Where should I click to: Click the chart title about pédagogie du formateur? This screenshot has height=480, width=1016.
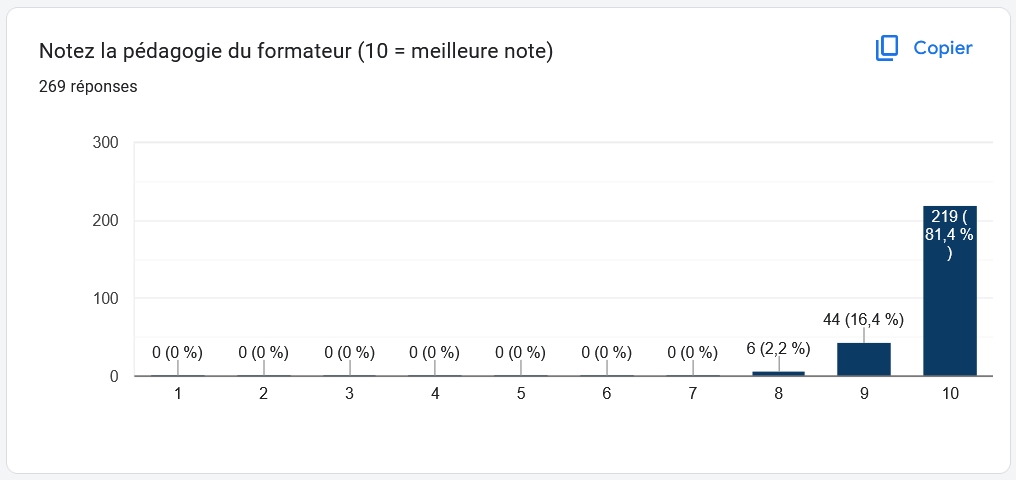tap(295, 51)
